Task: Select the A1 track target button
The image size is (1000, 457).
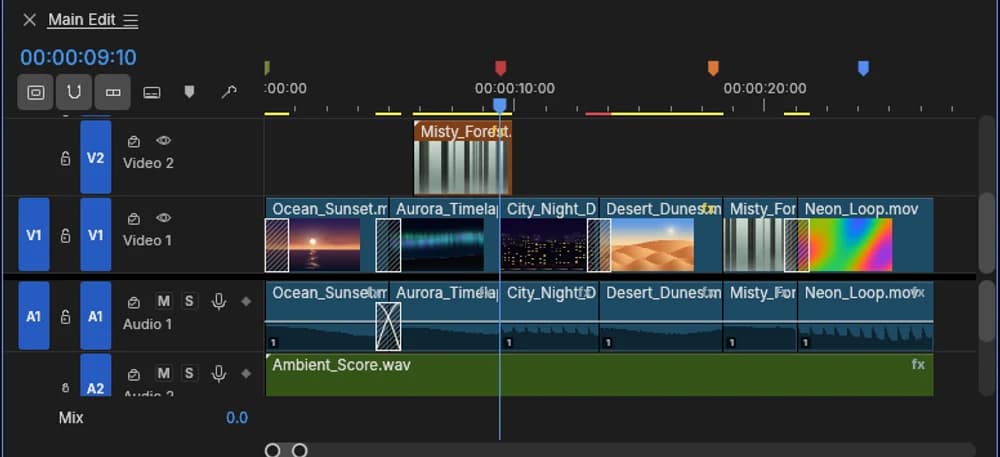Action: coord(96,316)
